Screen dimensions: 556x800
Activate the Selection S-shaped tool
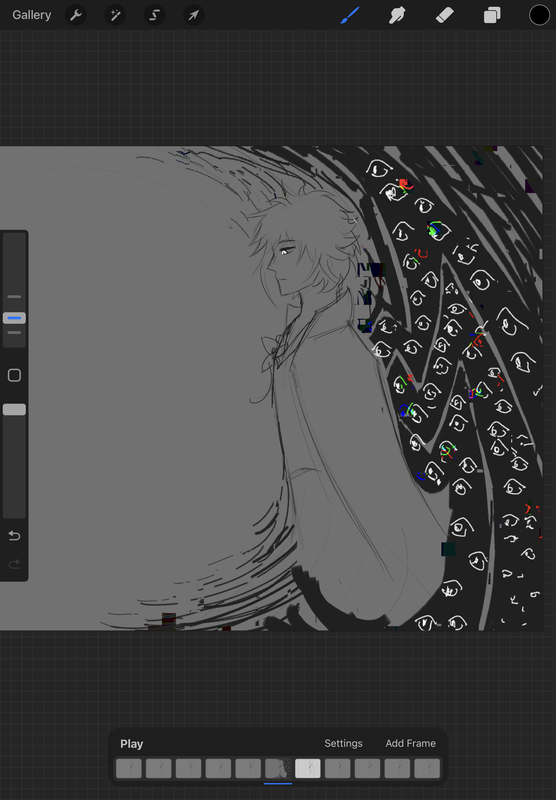pos(155,15)
